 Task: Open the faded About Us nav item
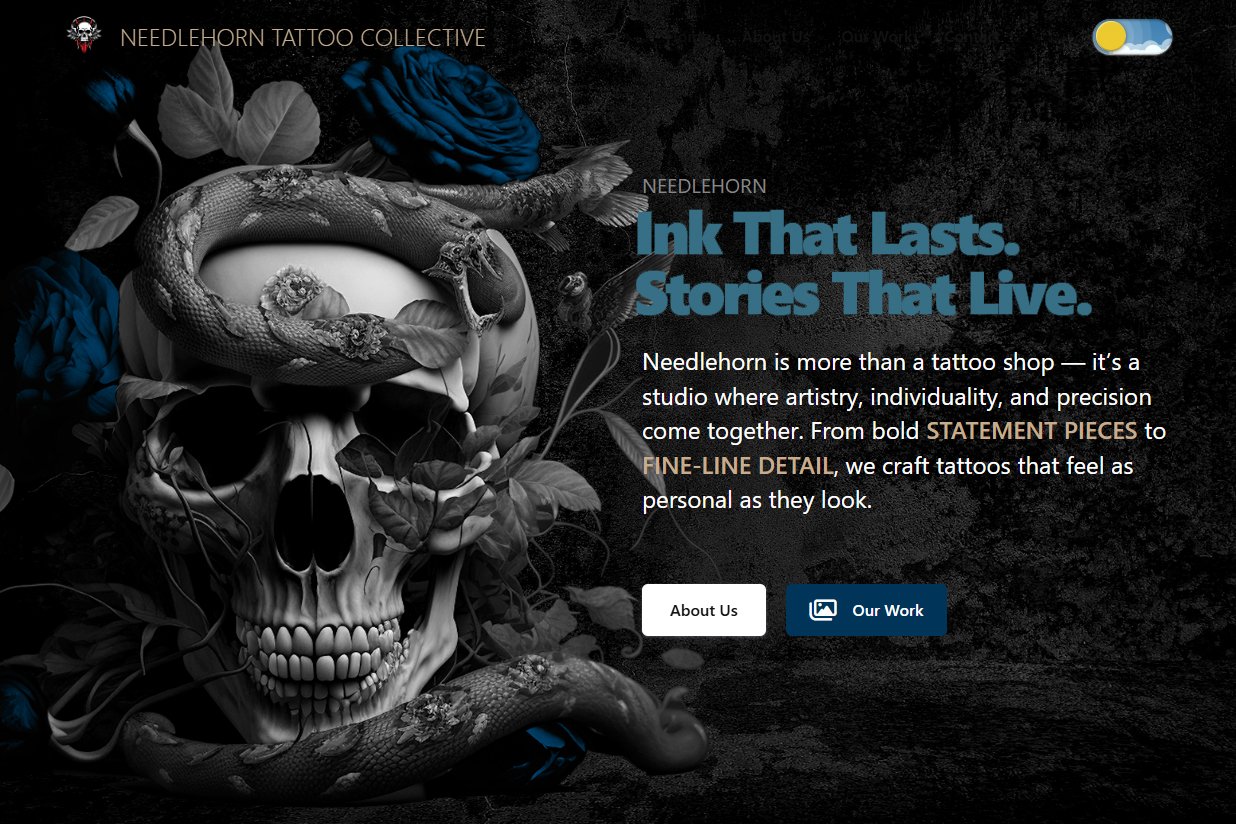(x=776, y=37)
